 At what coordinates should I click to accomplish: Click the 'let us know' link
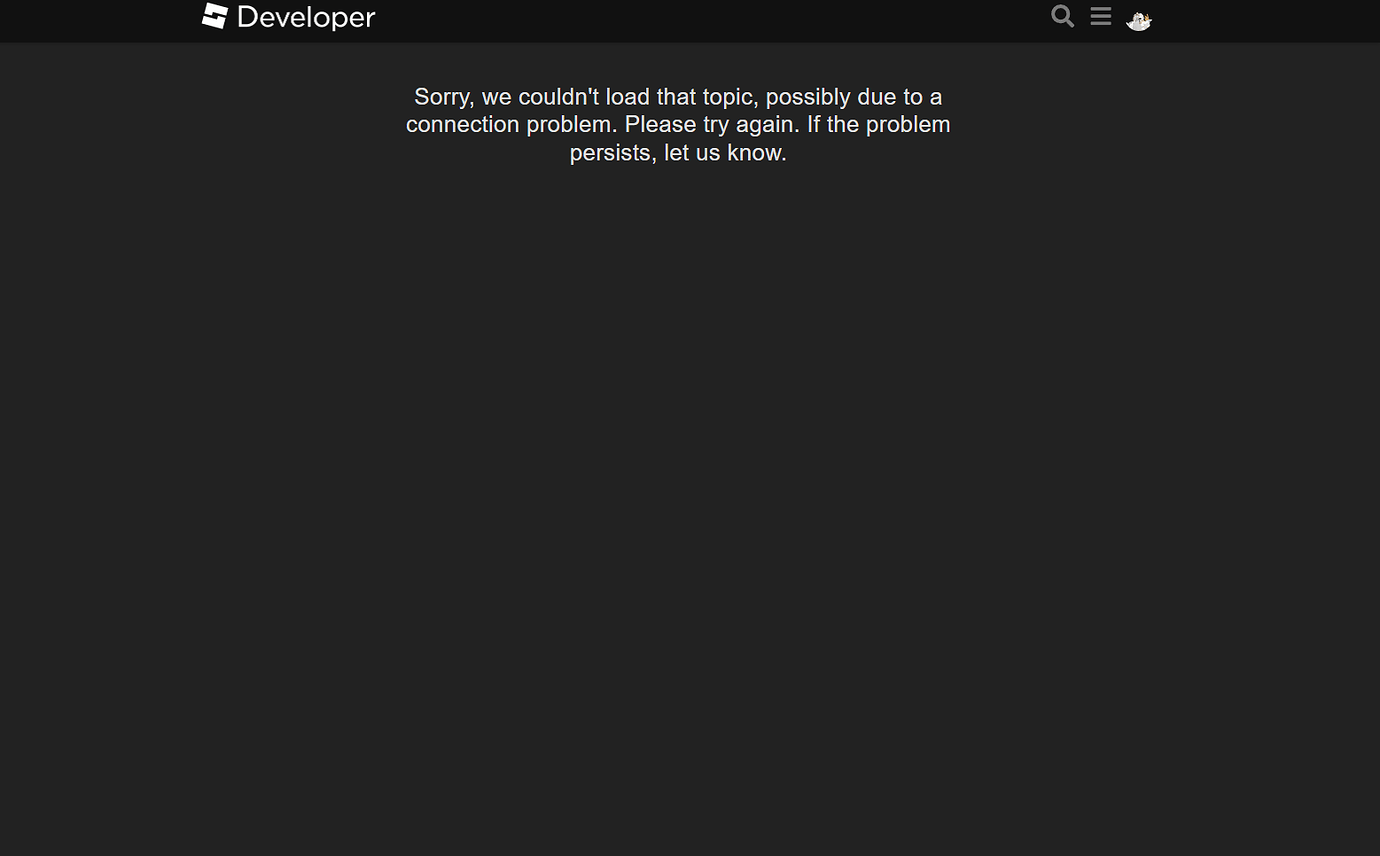click(x=725, y=152)
